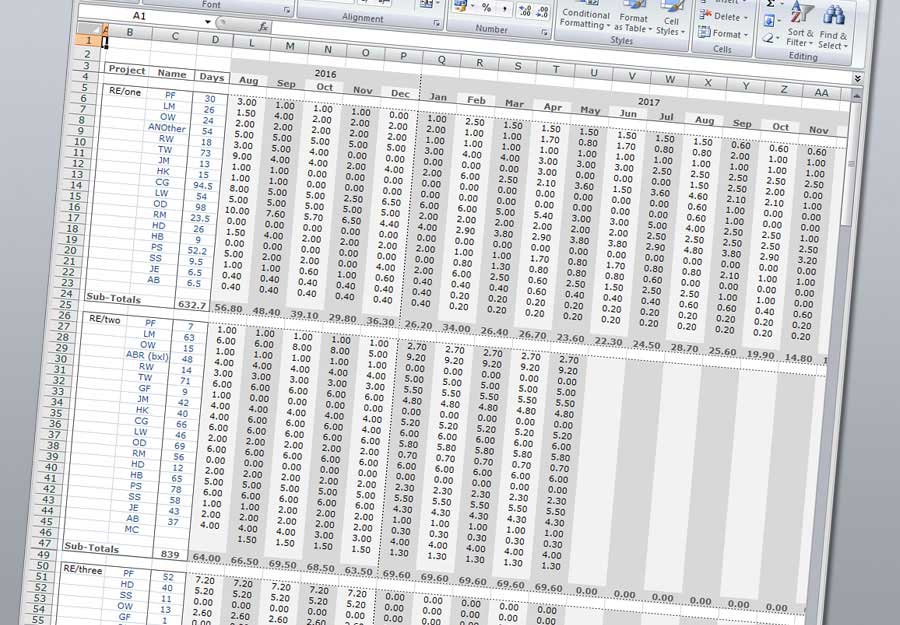900x625 pixels.
Task: Click the Clear eraser icon
Action: point(768,38)
